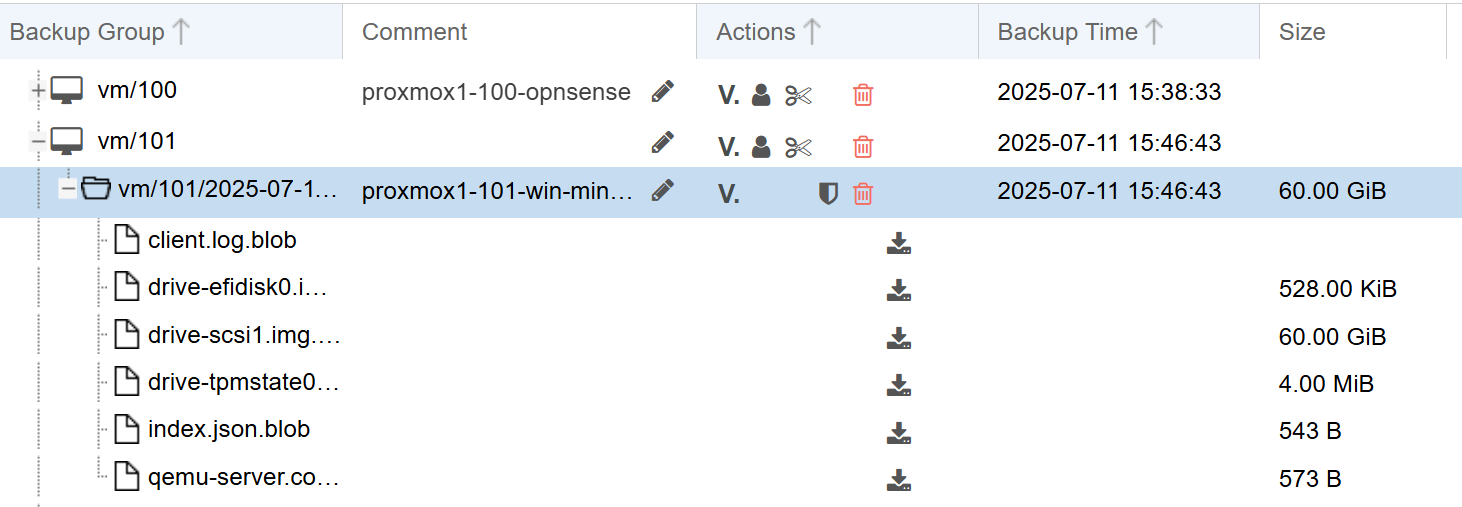Delete the vm/100 backup group
This screenshot has width=1462, height=507.
(863, 95)
